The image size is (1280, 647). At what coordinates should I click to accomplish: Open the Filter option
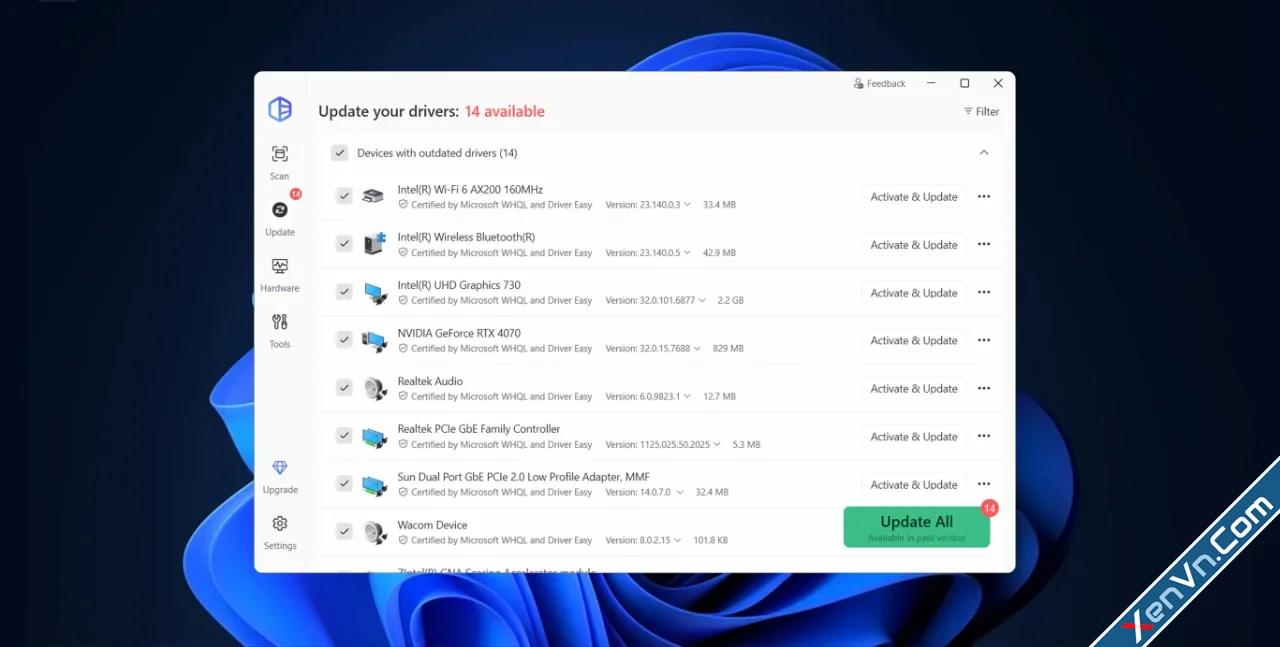(982, 112)
